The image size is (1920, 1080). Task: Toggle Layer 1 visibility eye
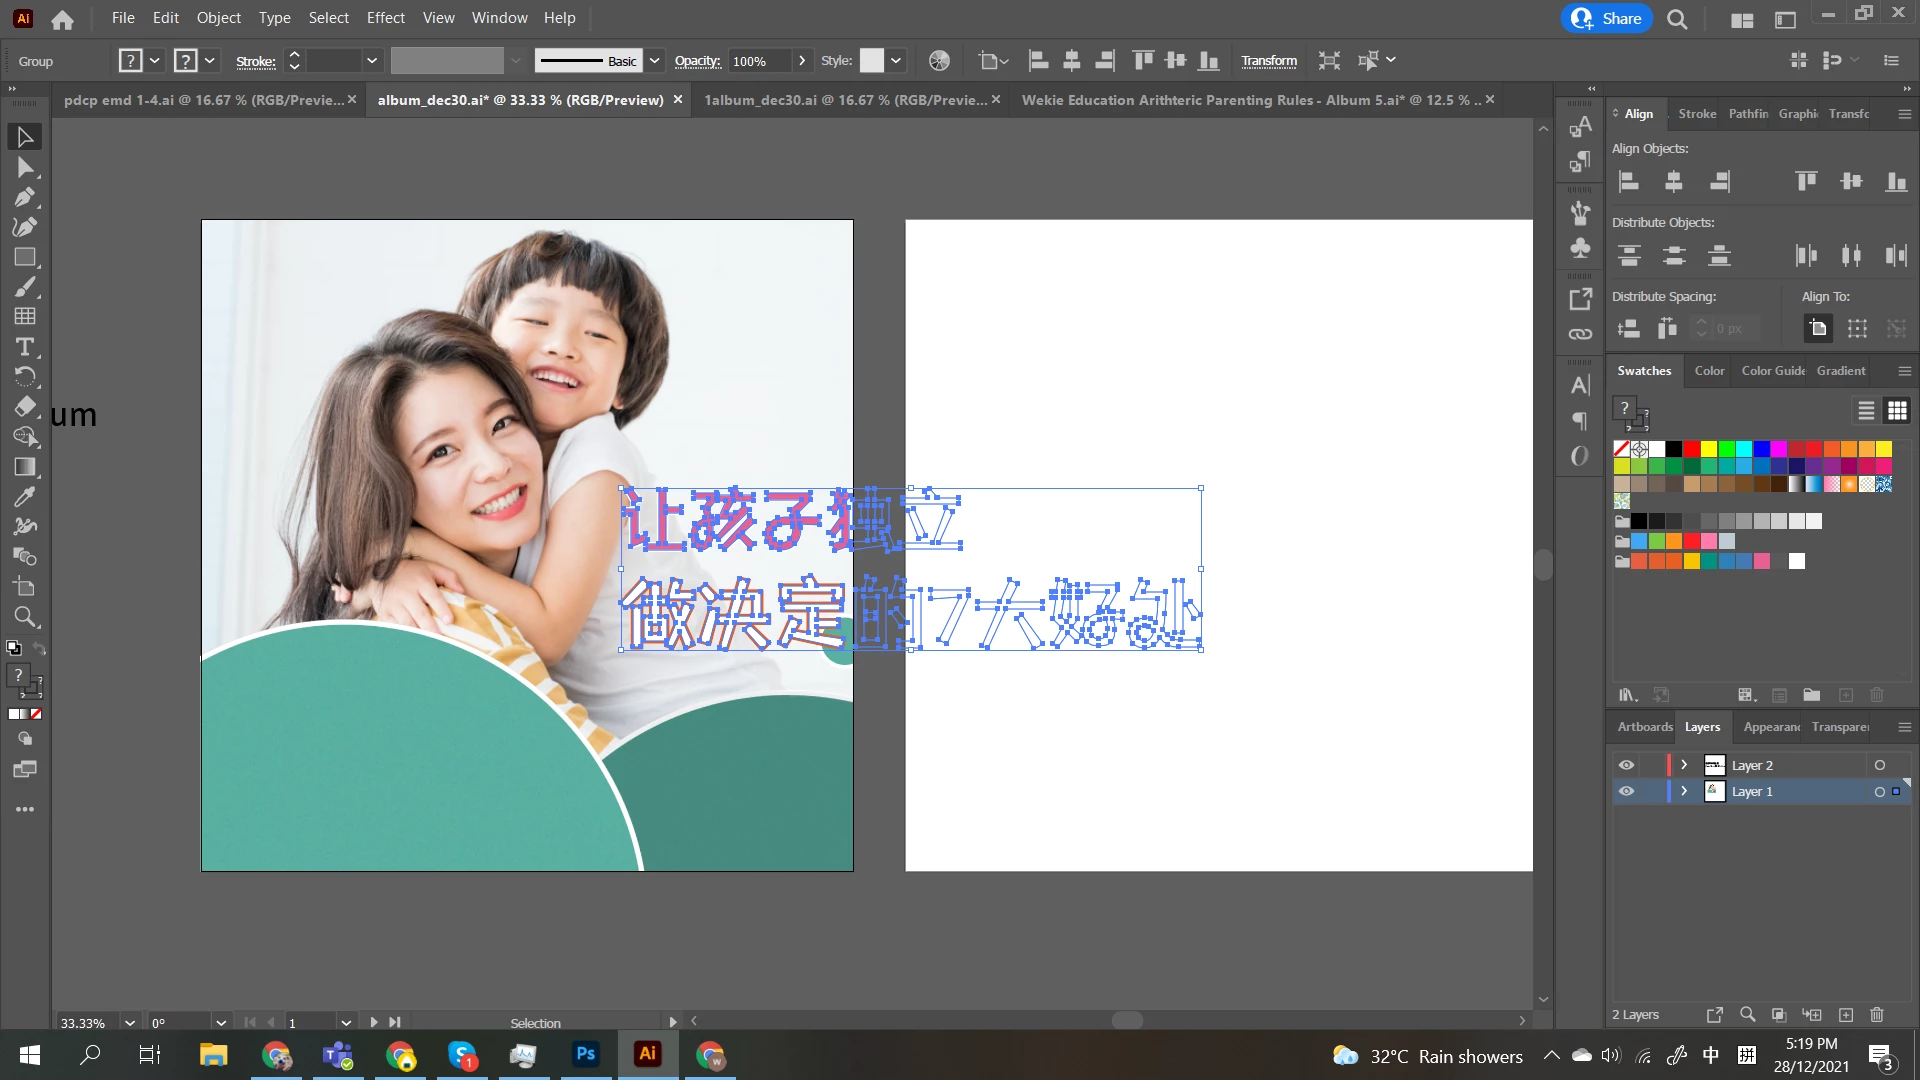click(x=1627, y=791)
